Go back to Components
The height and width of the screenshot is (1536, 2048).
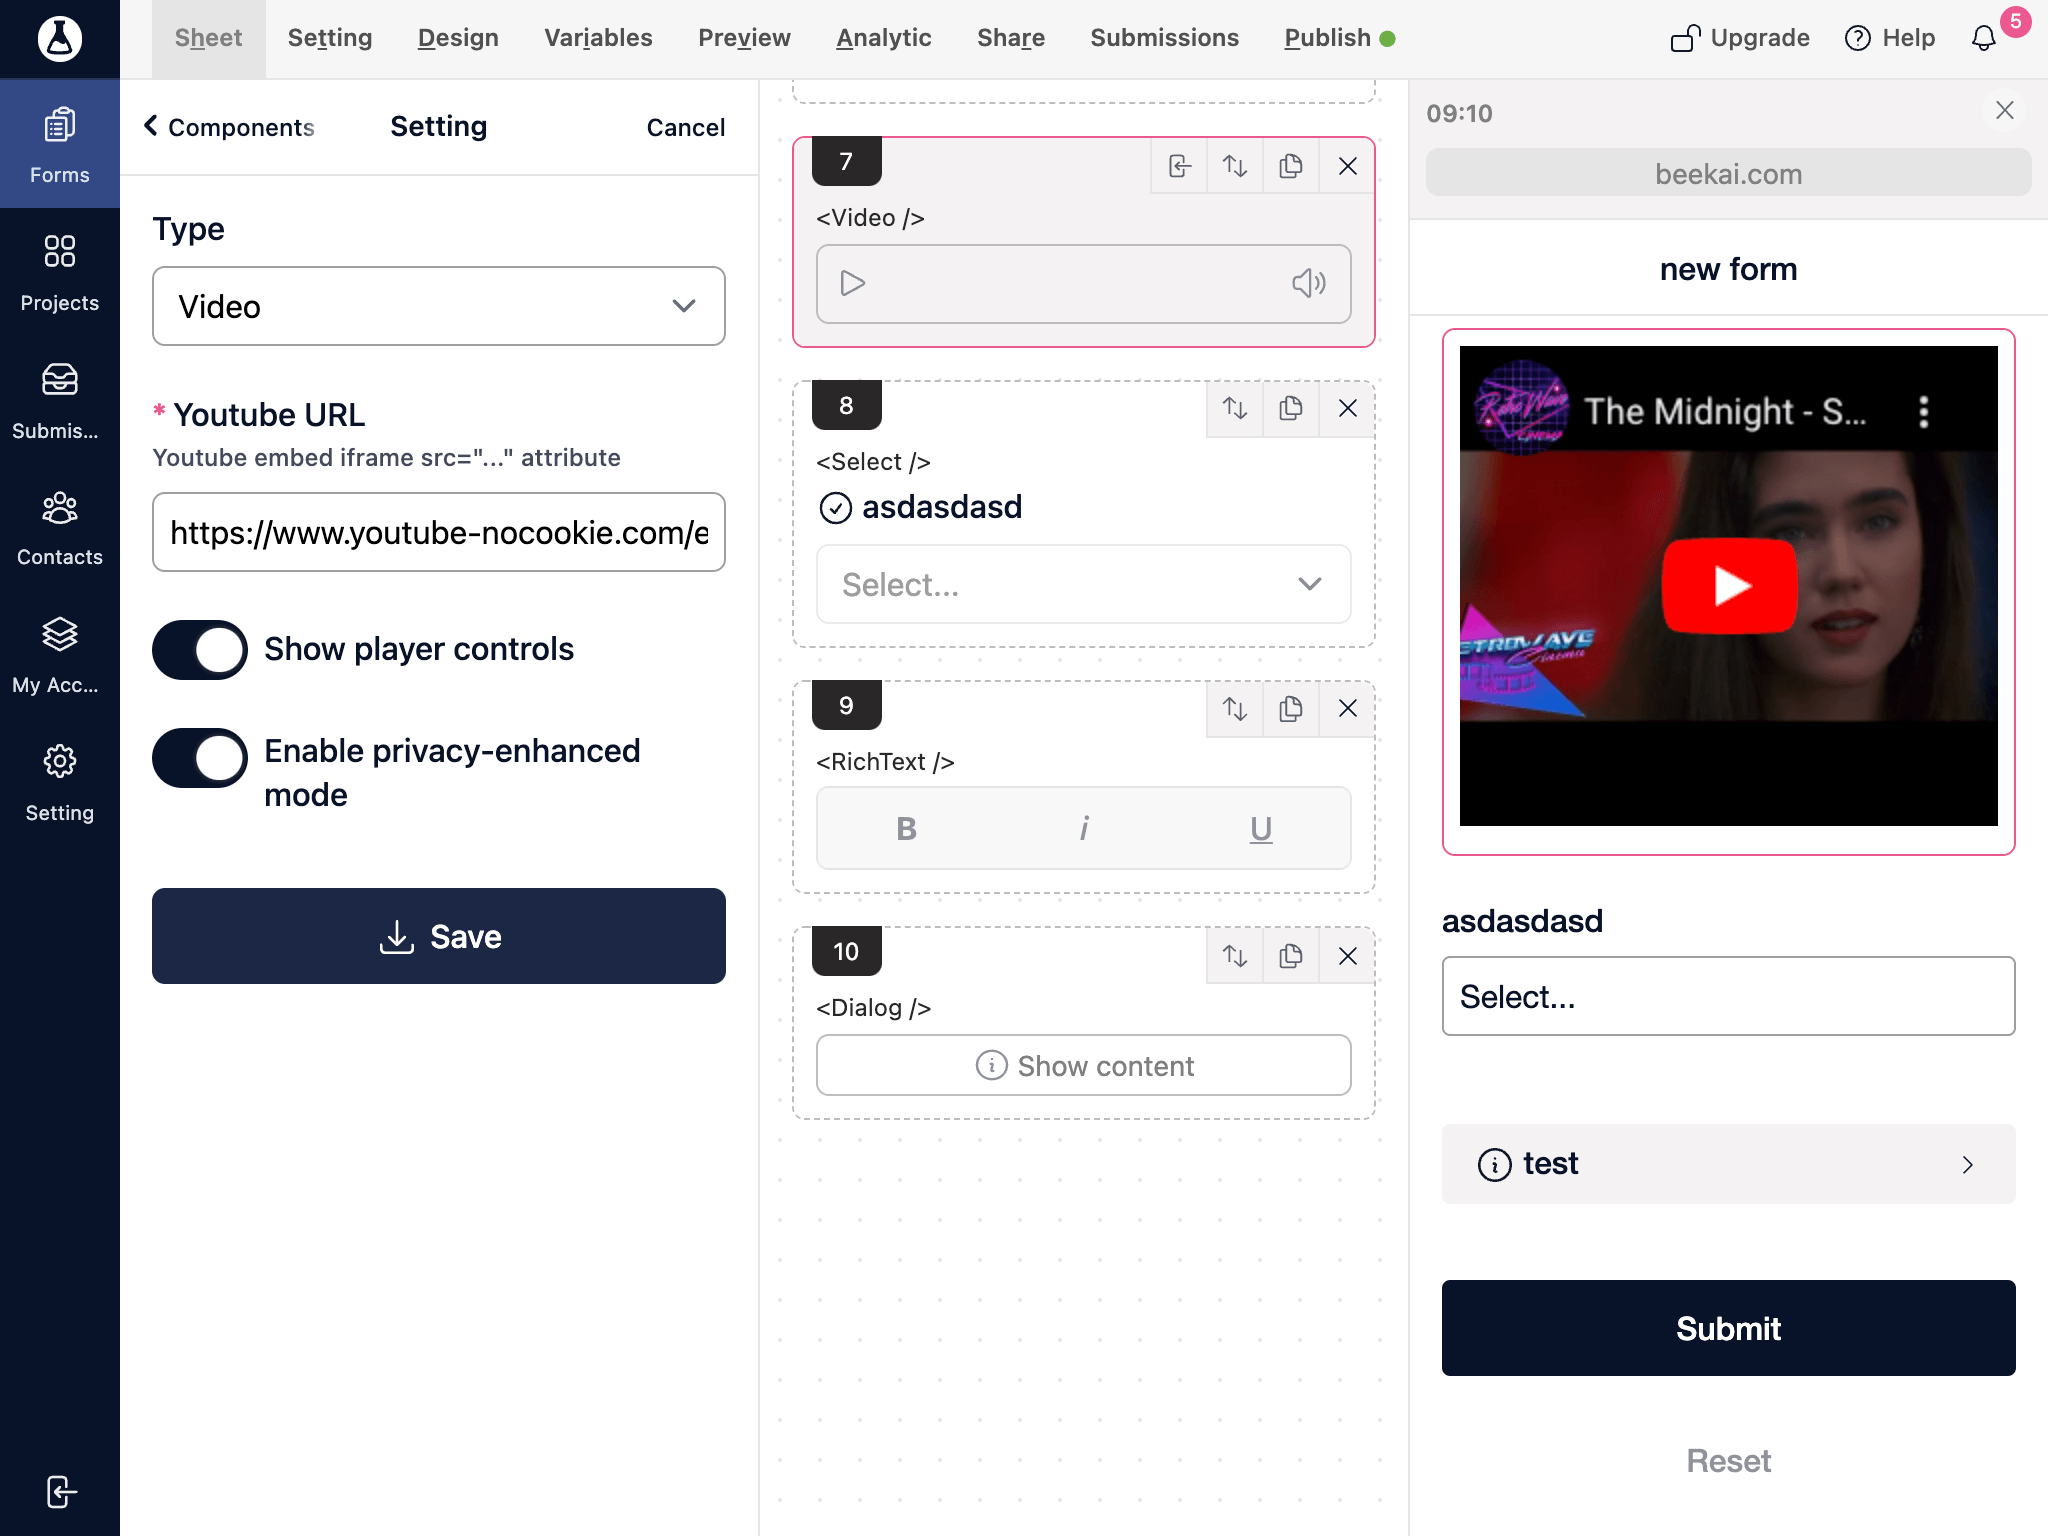[229, 127]
